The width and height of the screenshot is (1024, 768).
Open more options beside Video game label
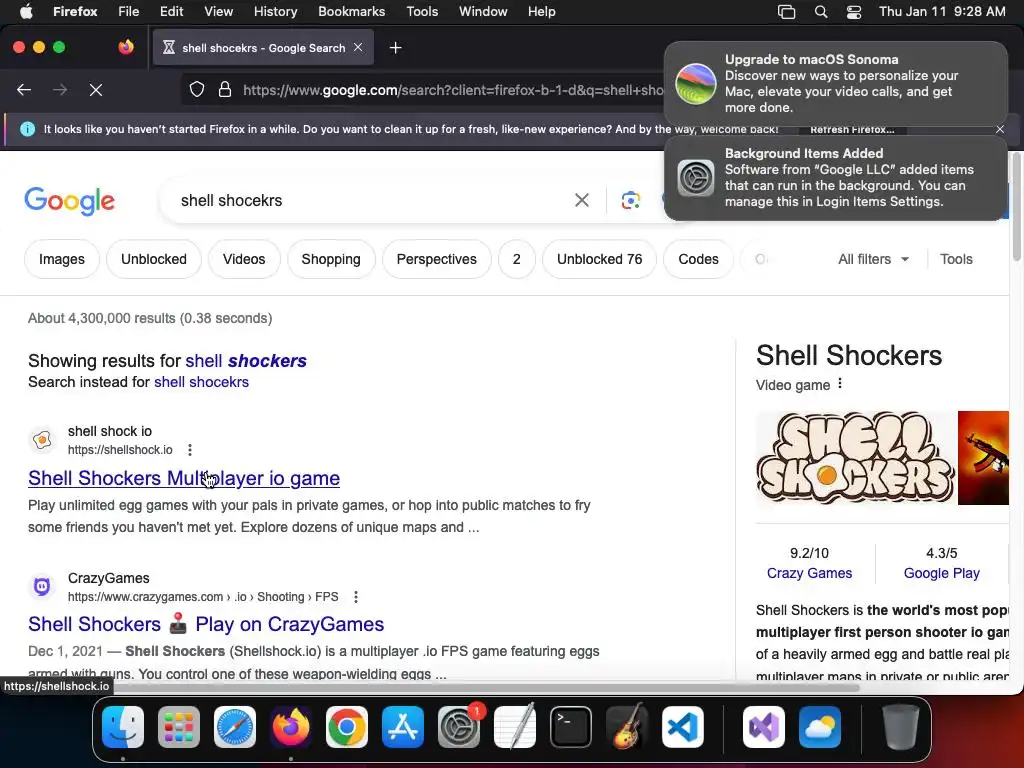(x=840, y=384)
